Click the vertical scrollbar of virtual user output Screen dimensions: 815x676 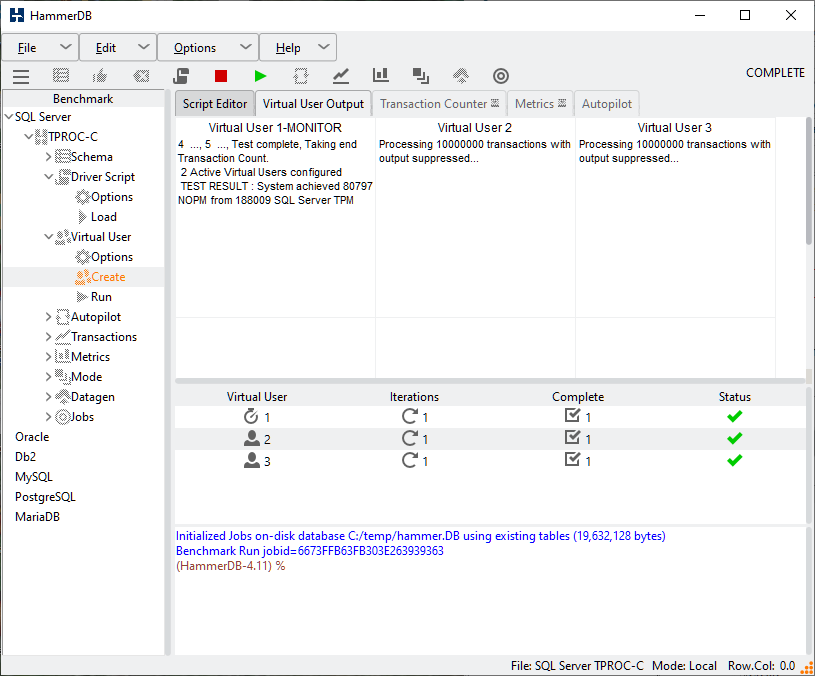[809, 182]
